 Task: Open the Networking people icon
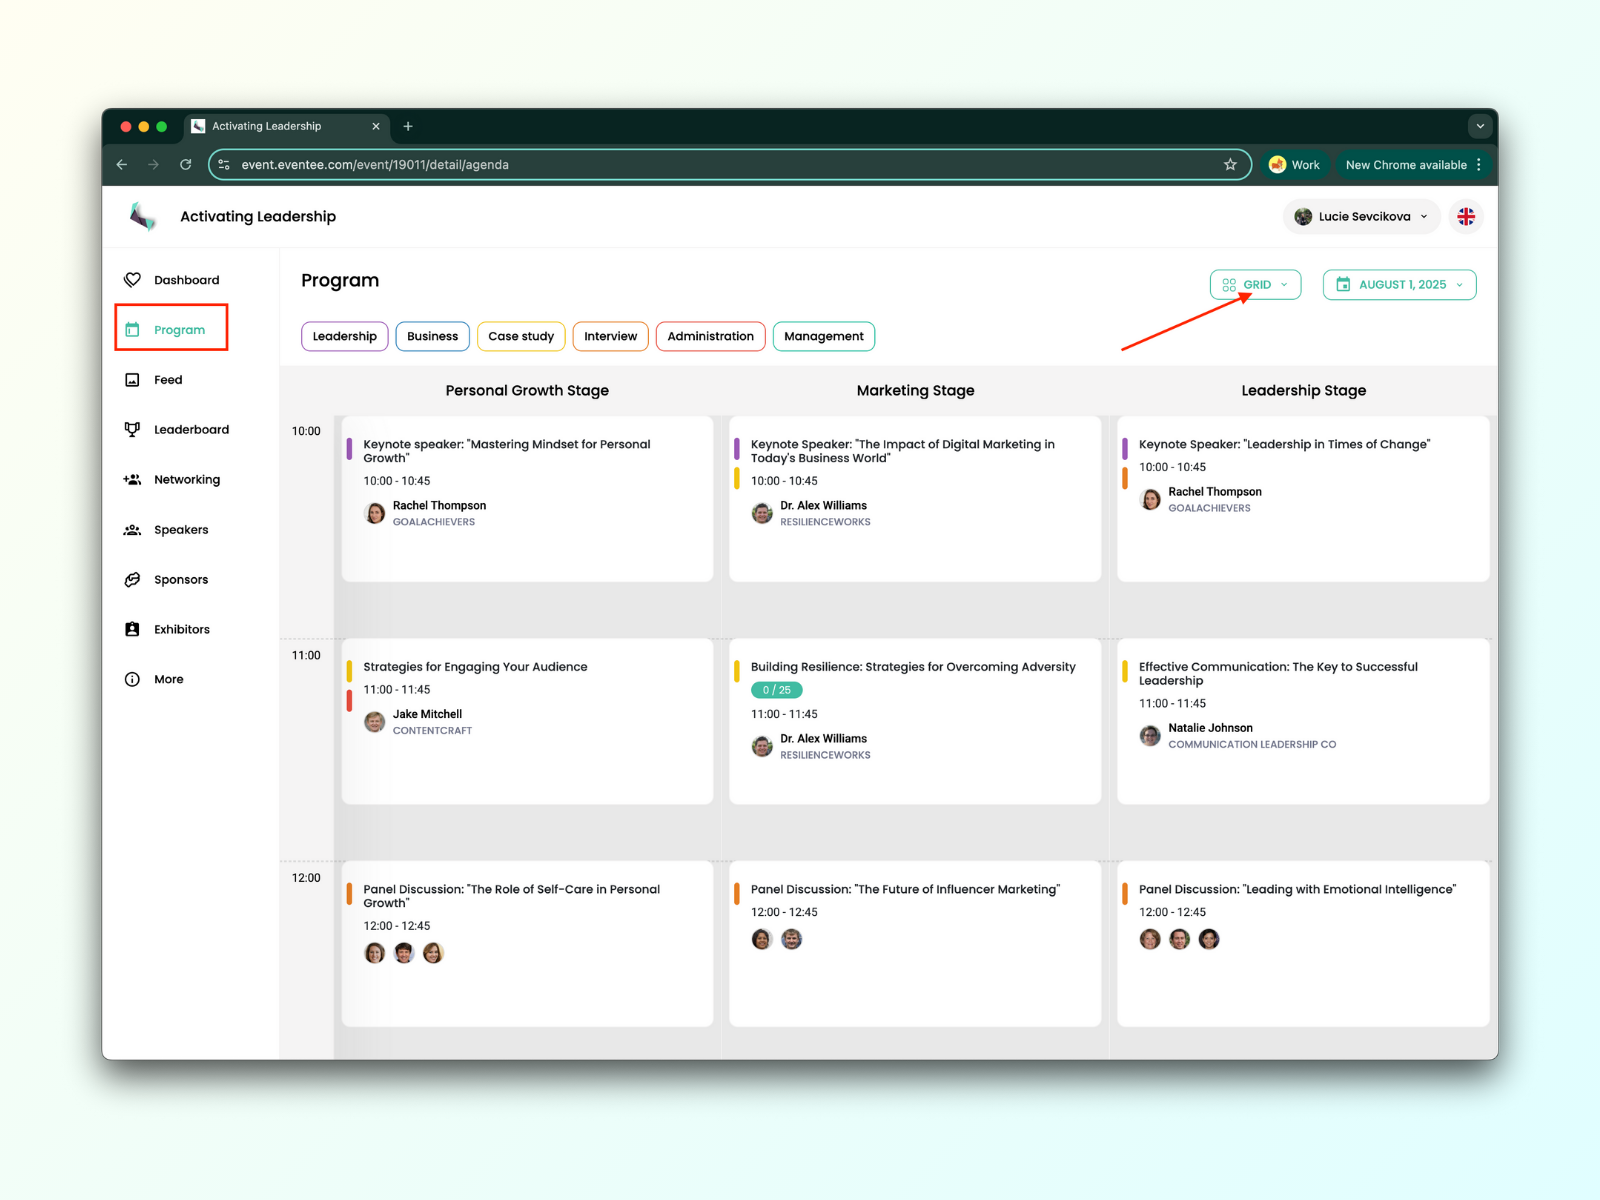tap(132, 480)
